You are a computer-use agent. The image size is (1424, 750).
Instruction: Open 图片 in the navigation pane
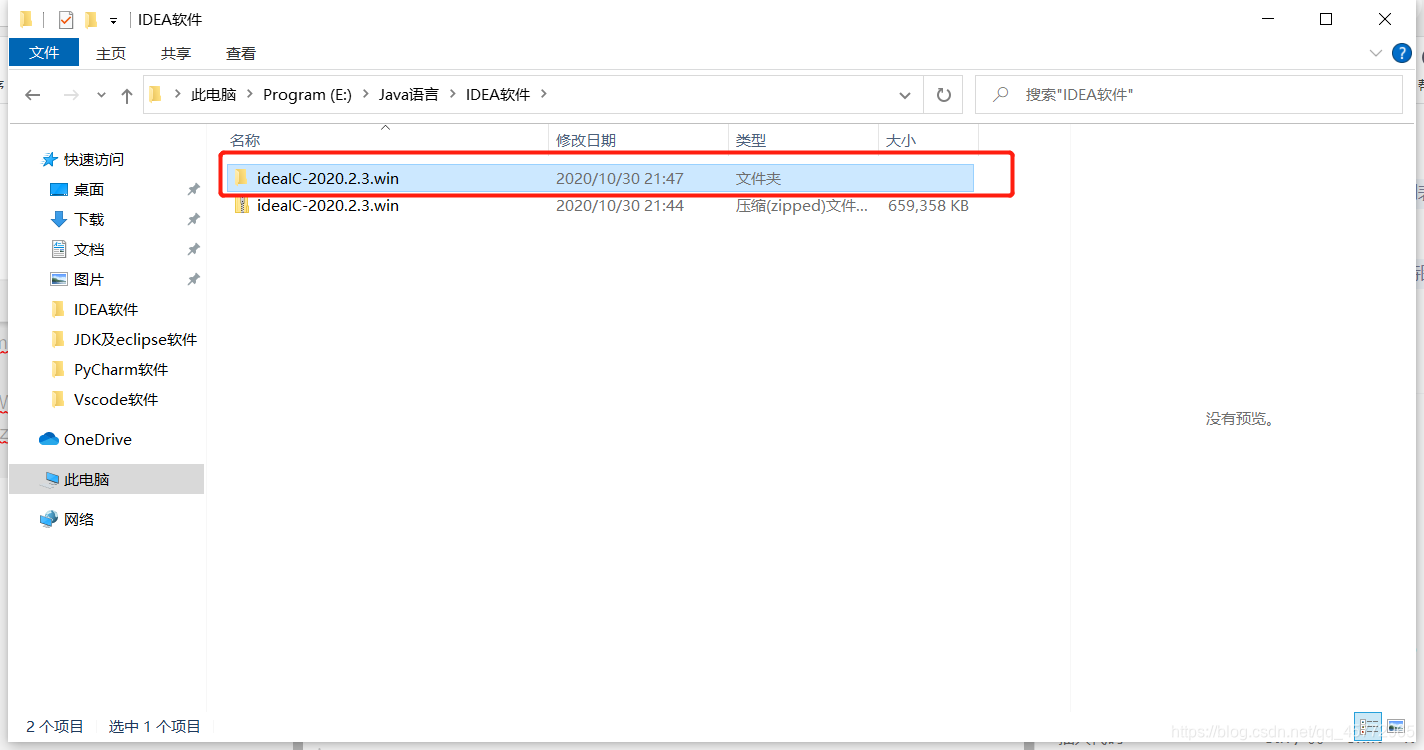coord(89,279)
